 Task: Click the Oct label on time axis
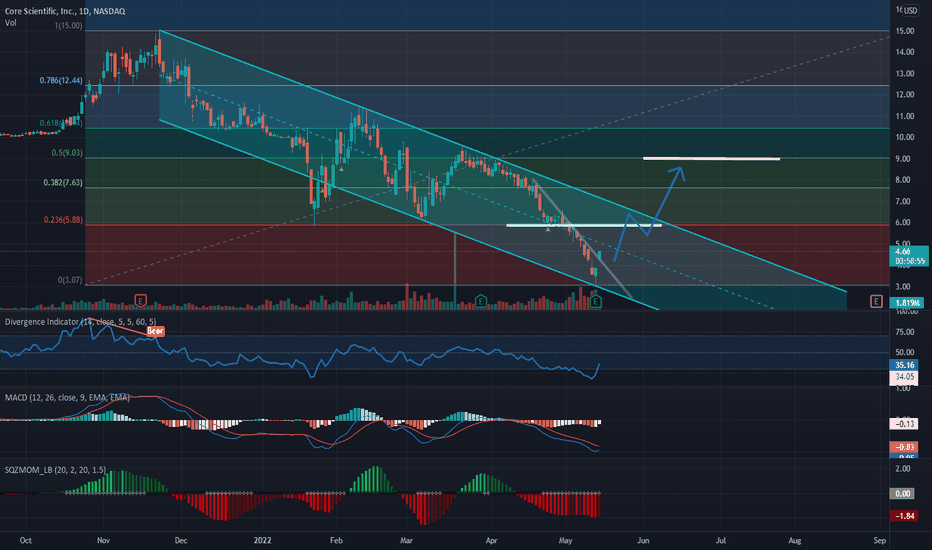tap(25, 540)
